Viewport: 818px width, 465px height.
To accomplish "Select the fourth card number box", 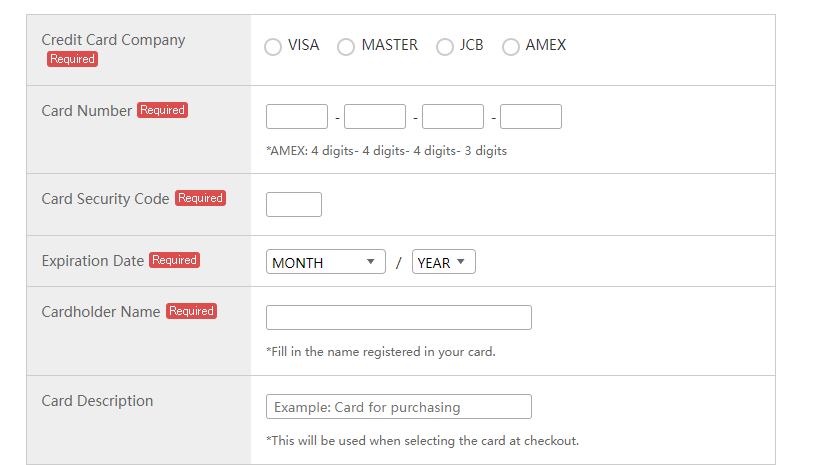I will point(531,117).
